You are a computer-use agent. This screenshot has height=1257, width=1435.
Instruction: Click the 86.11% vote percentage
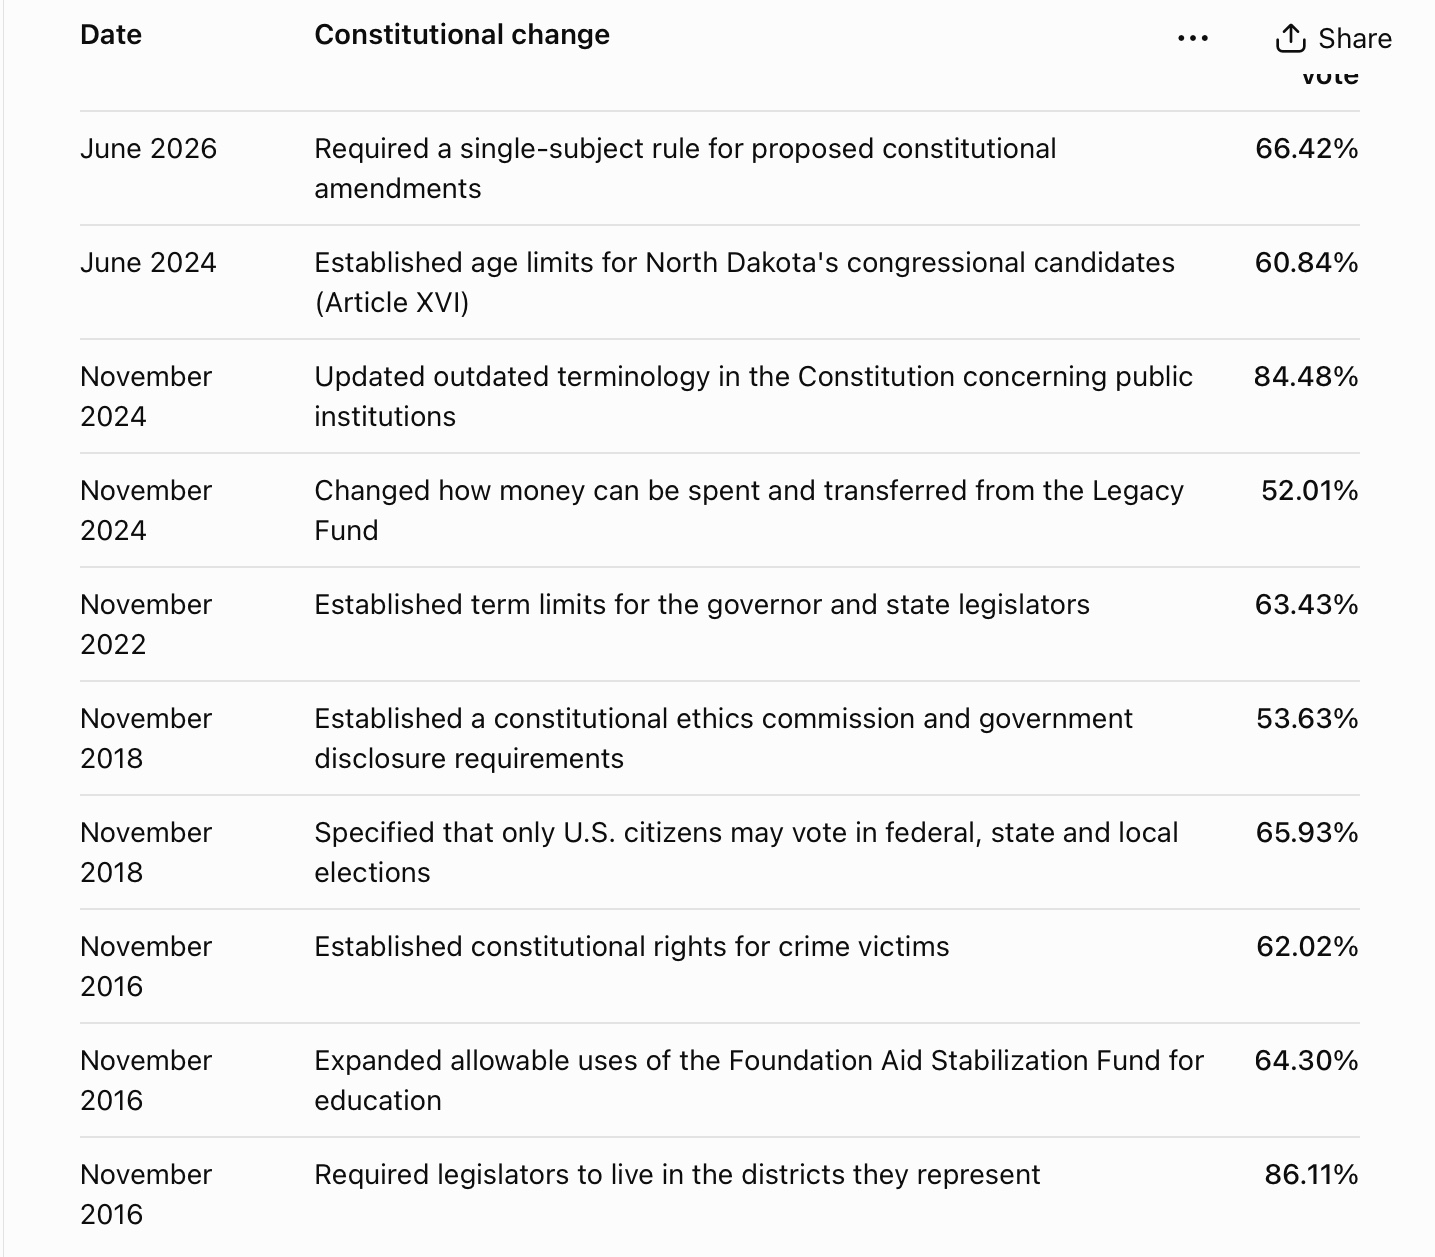point(1312,1175)
